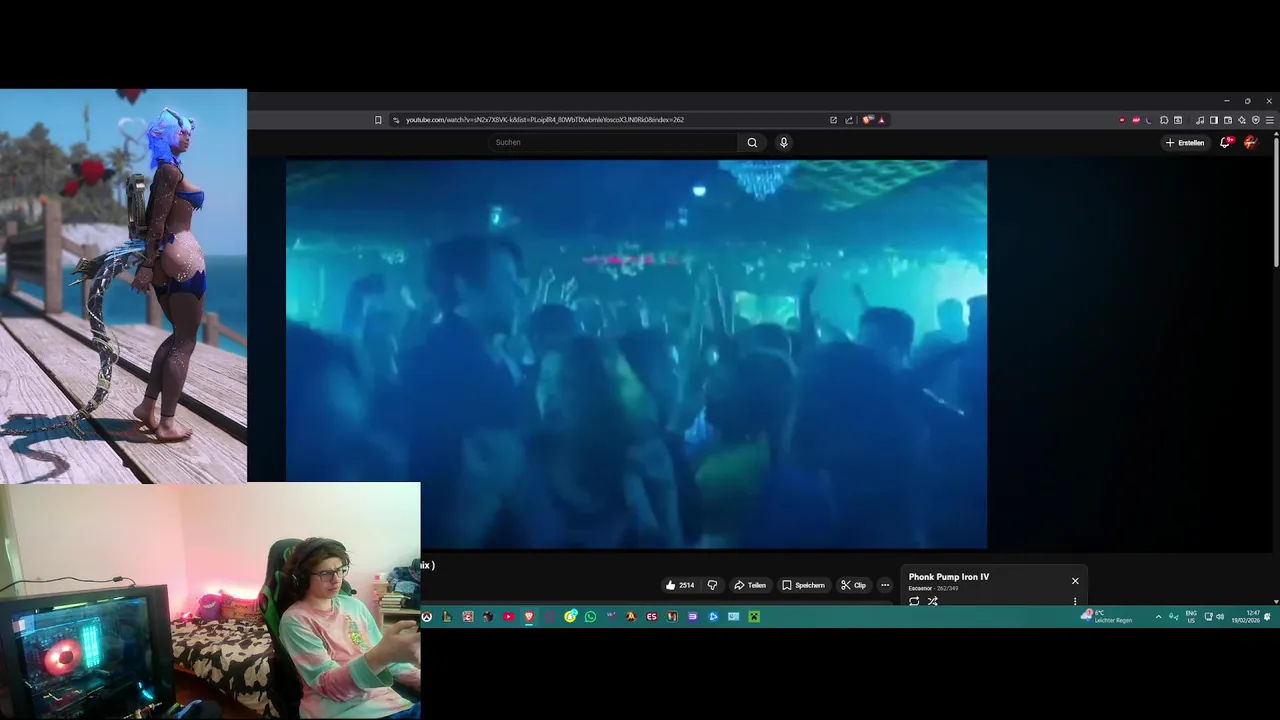Like the video with 2514 likes
1280x720 pixels.
pyautogui.click(x=679, y=585)
